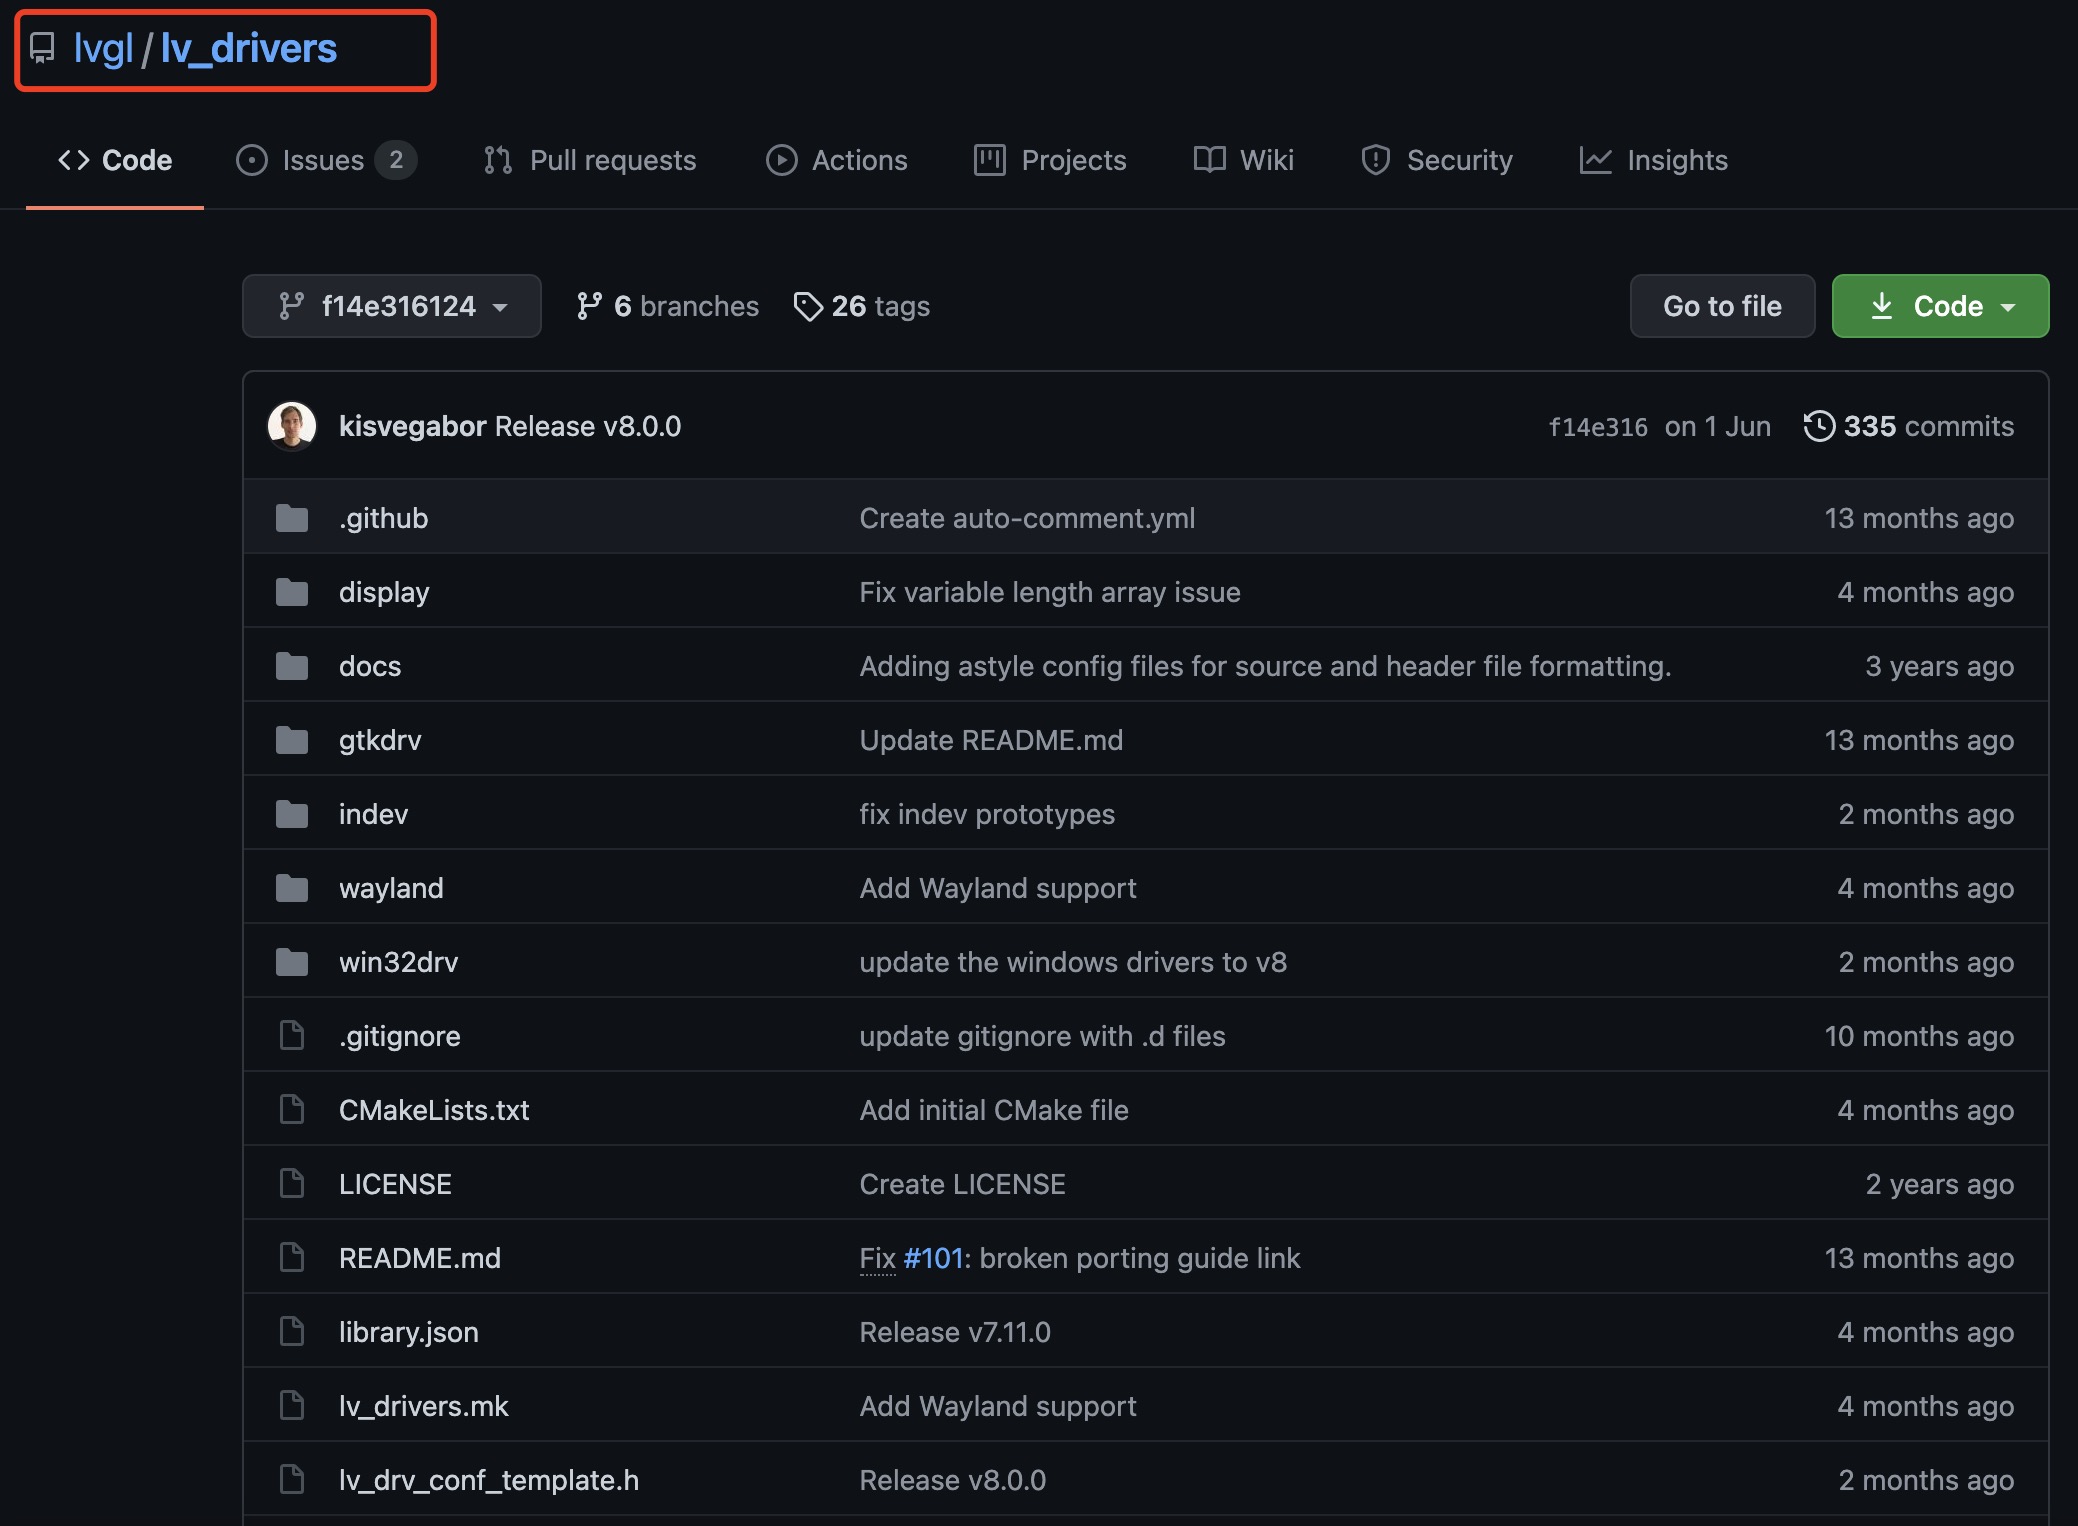Click the folder icon for win32drv
This screenshot has height=1526, width=2078.
coord(292,962)
